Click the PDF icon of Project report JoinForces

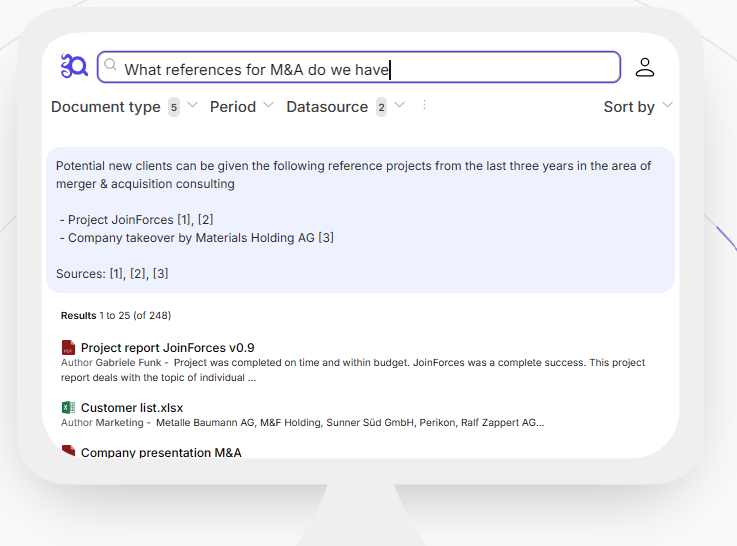point(68,348)
